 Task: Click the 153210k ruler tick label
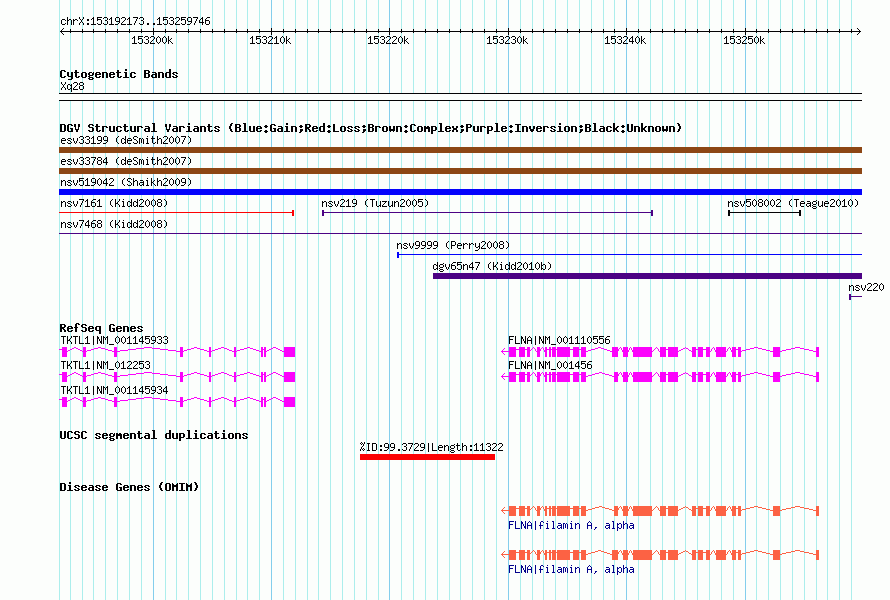(x=270, y=40)
